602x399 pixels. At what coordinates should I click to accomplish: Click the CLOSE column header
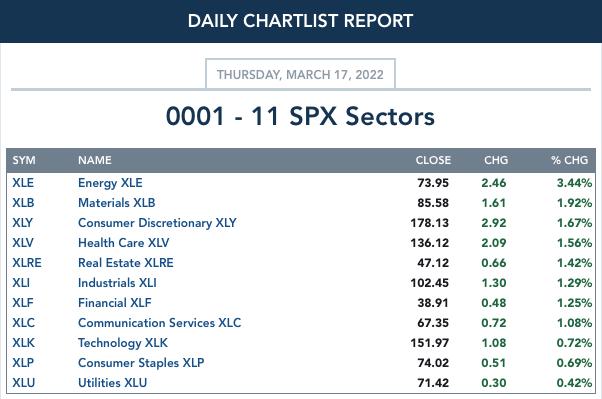(x=433, y=160)
